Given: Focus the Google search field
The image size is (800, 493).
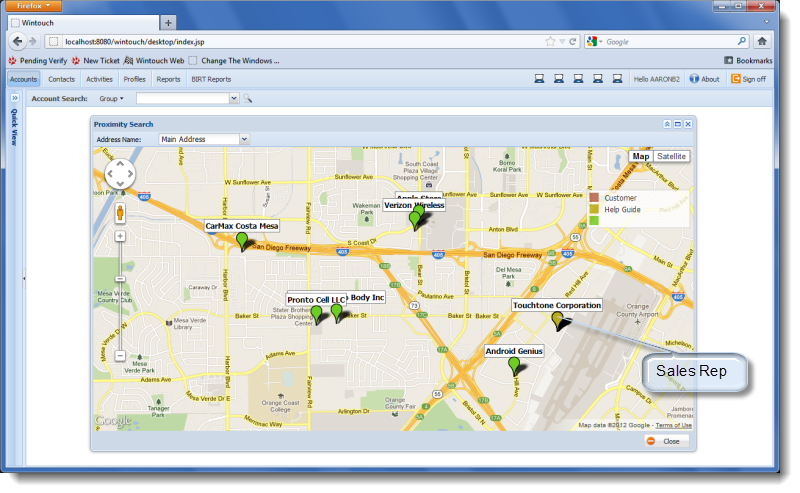Looking at the screenshot, I should (669, 42).
